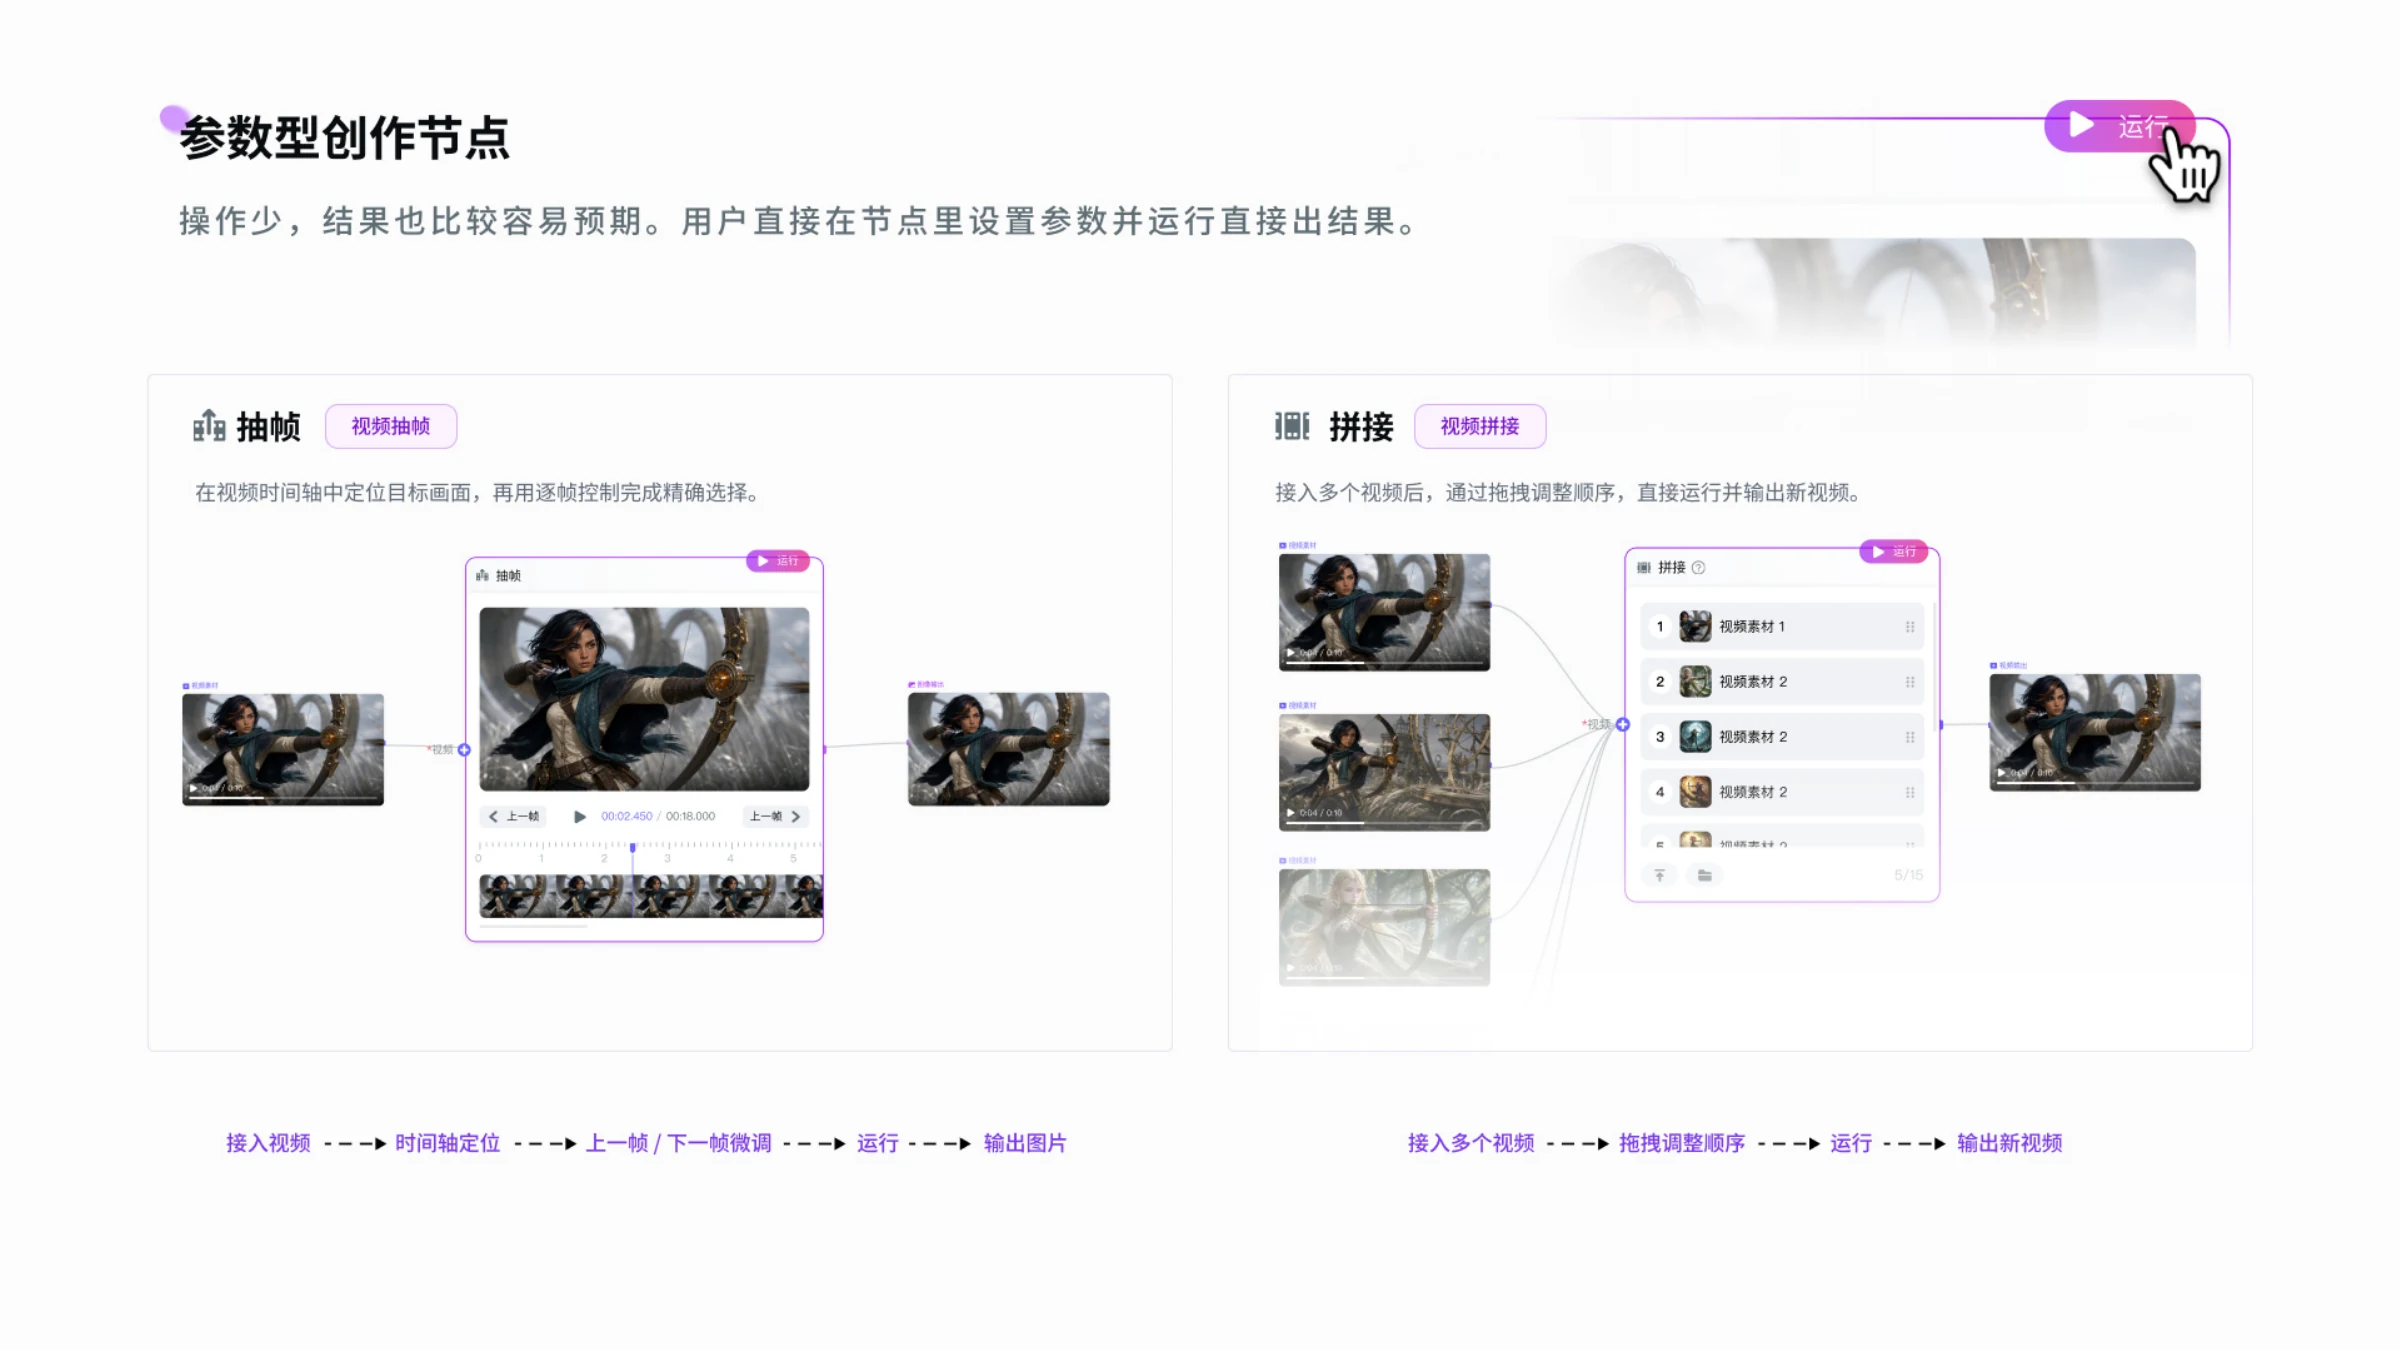Click the 抽帧 node's output port
The height and width of the screenshot is (1350, 2400).
[824, 749]
